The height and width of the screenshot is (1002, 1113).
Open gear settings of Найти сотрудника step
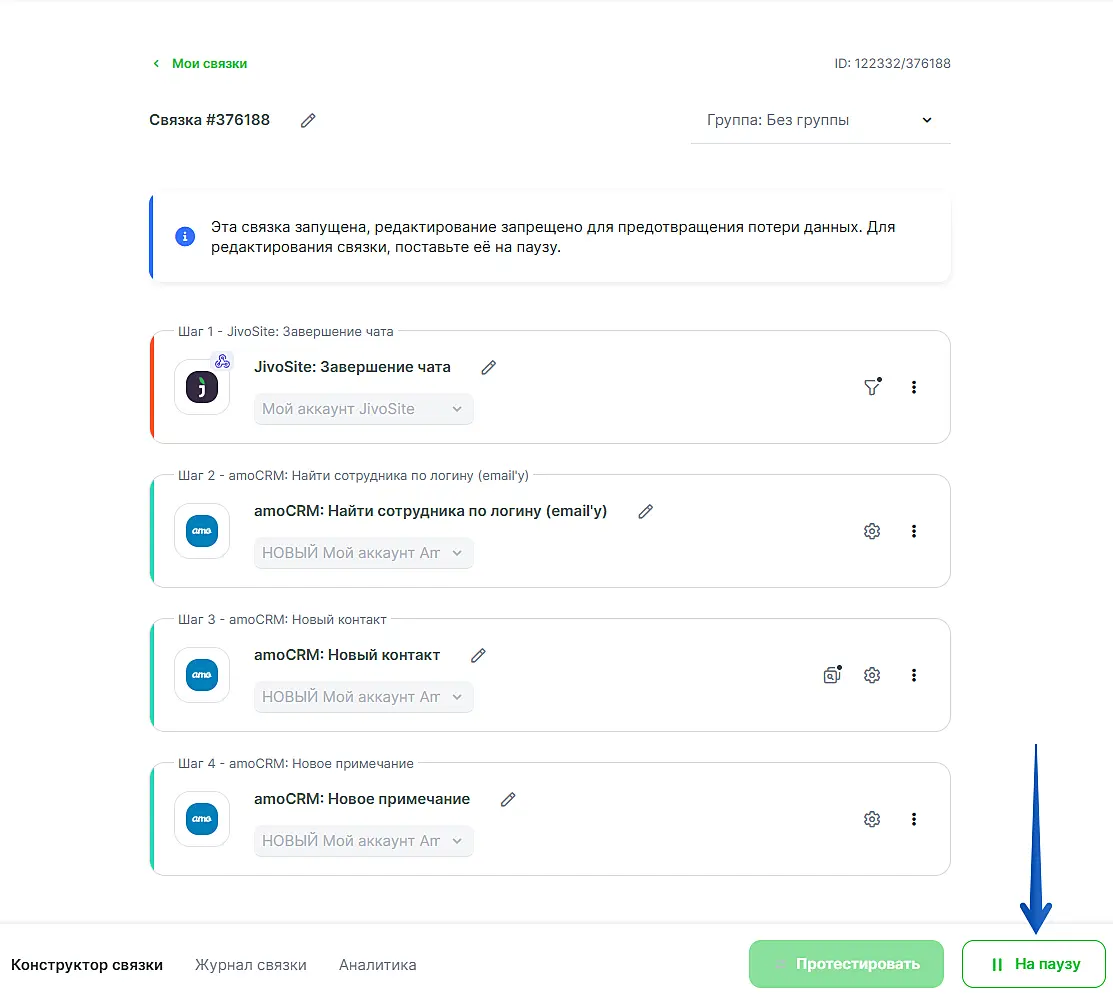872,531
